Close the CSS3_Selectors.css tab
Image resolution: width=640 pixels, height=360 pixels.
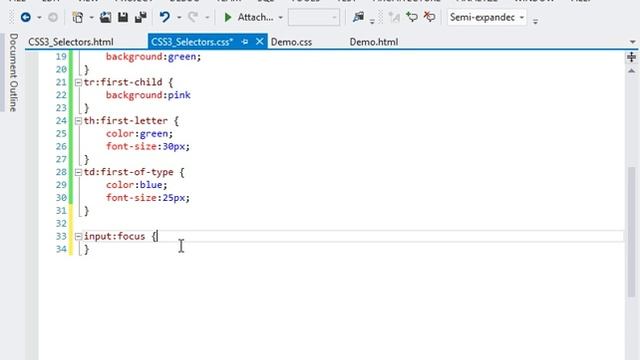[260, 41]
